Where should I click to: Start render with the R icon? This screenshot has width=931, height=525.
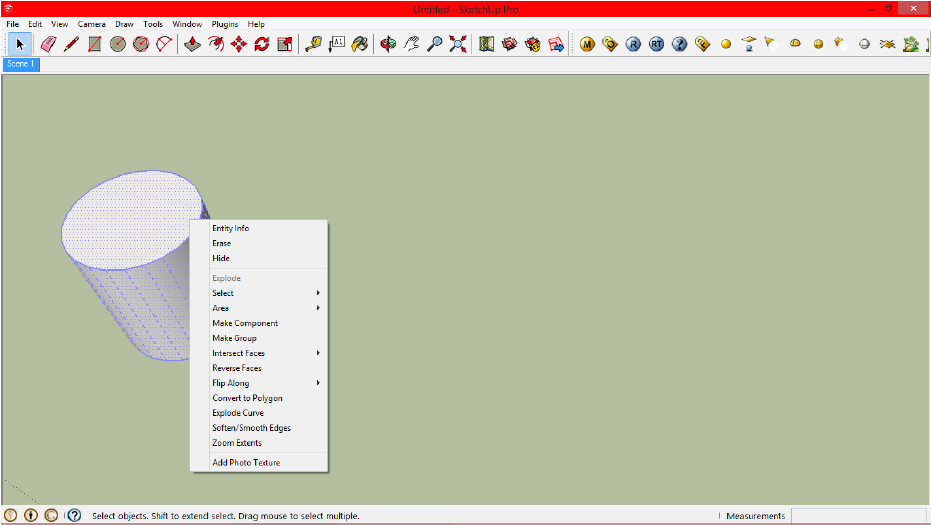click(x=634, y=44)
